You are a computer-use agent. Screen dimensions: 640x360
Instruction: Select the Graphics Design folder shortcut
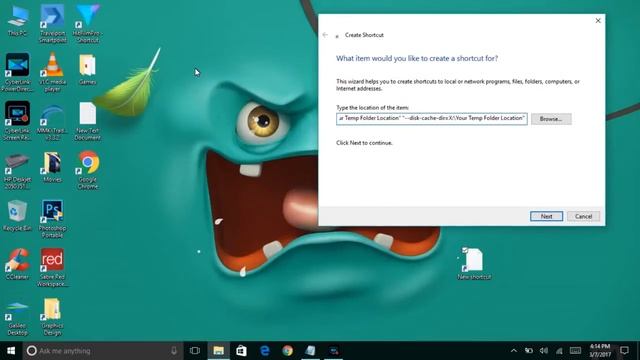click(x=53, y=316)
